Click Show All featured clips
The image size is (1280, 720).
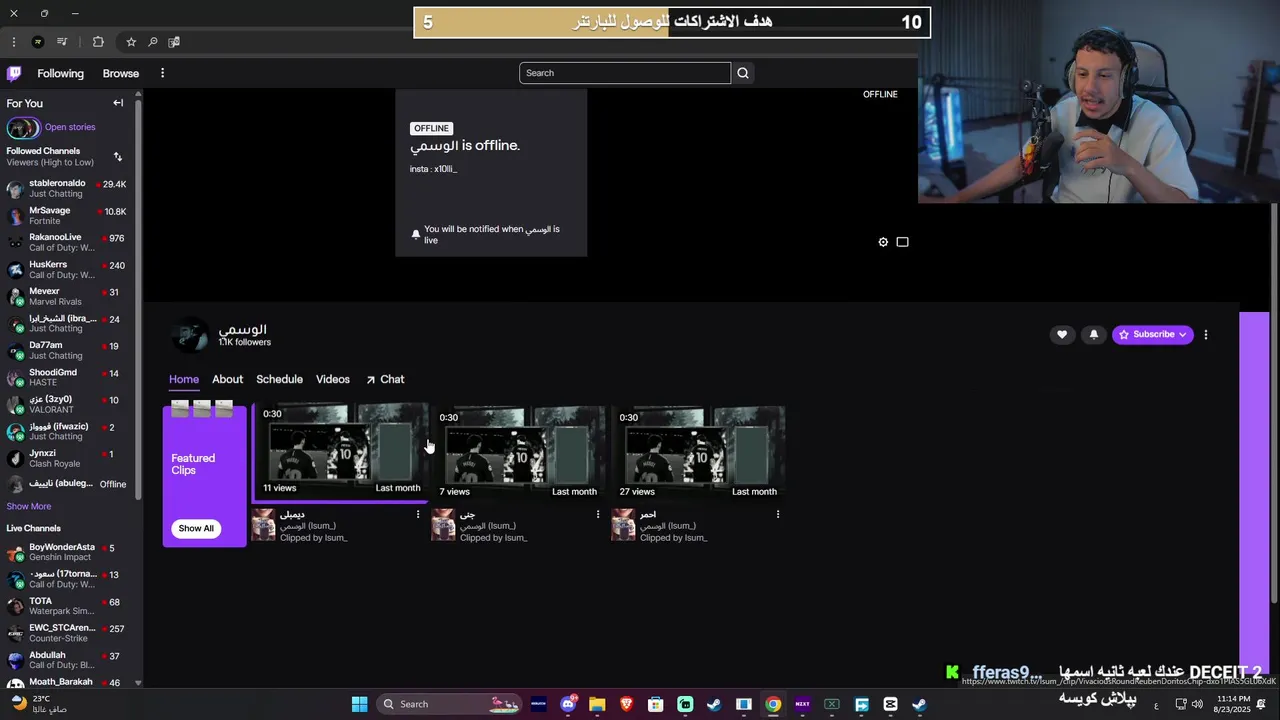(196, 528)
